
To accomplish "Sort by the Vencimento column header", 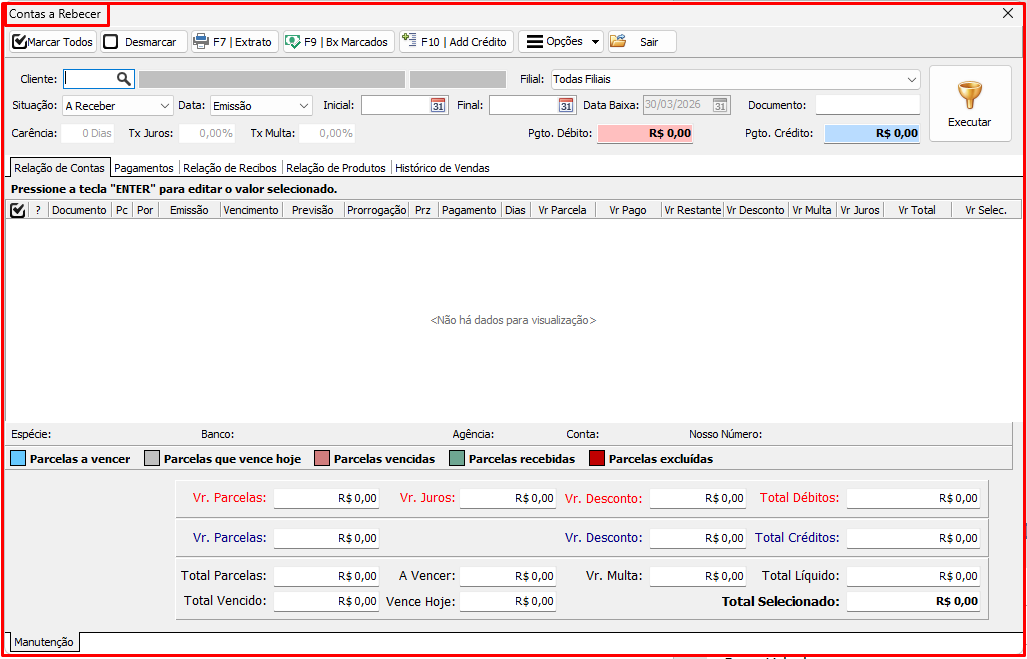I will coord(251,210).
